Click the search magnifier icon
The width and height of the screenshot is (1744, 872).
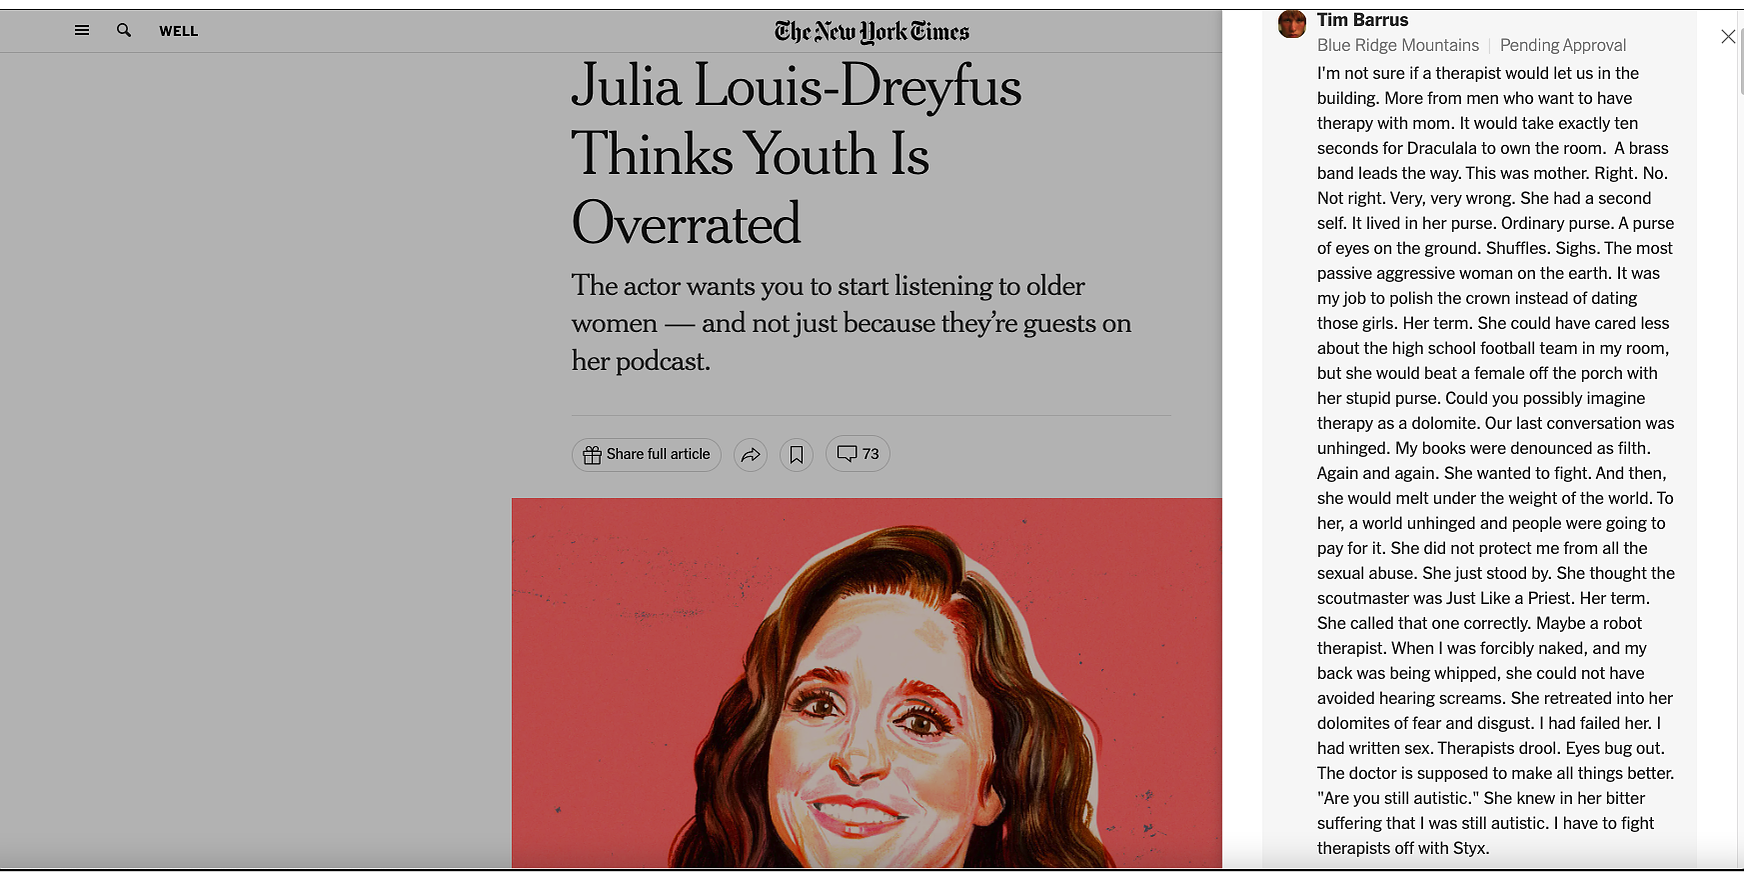[x=124, y=31]
